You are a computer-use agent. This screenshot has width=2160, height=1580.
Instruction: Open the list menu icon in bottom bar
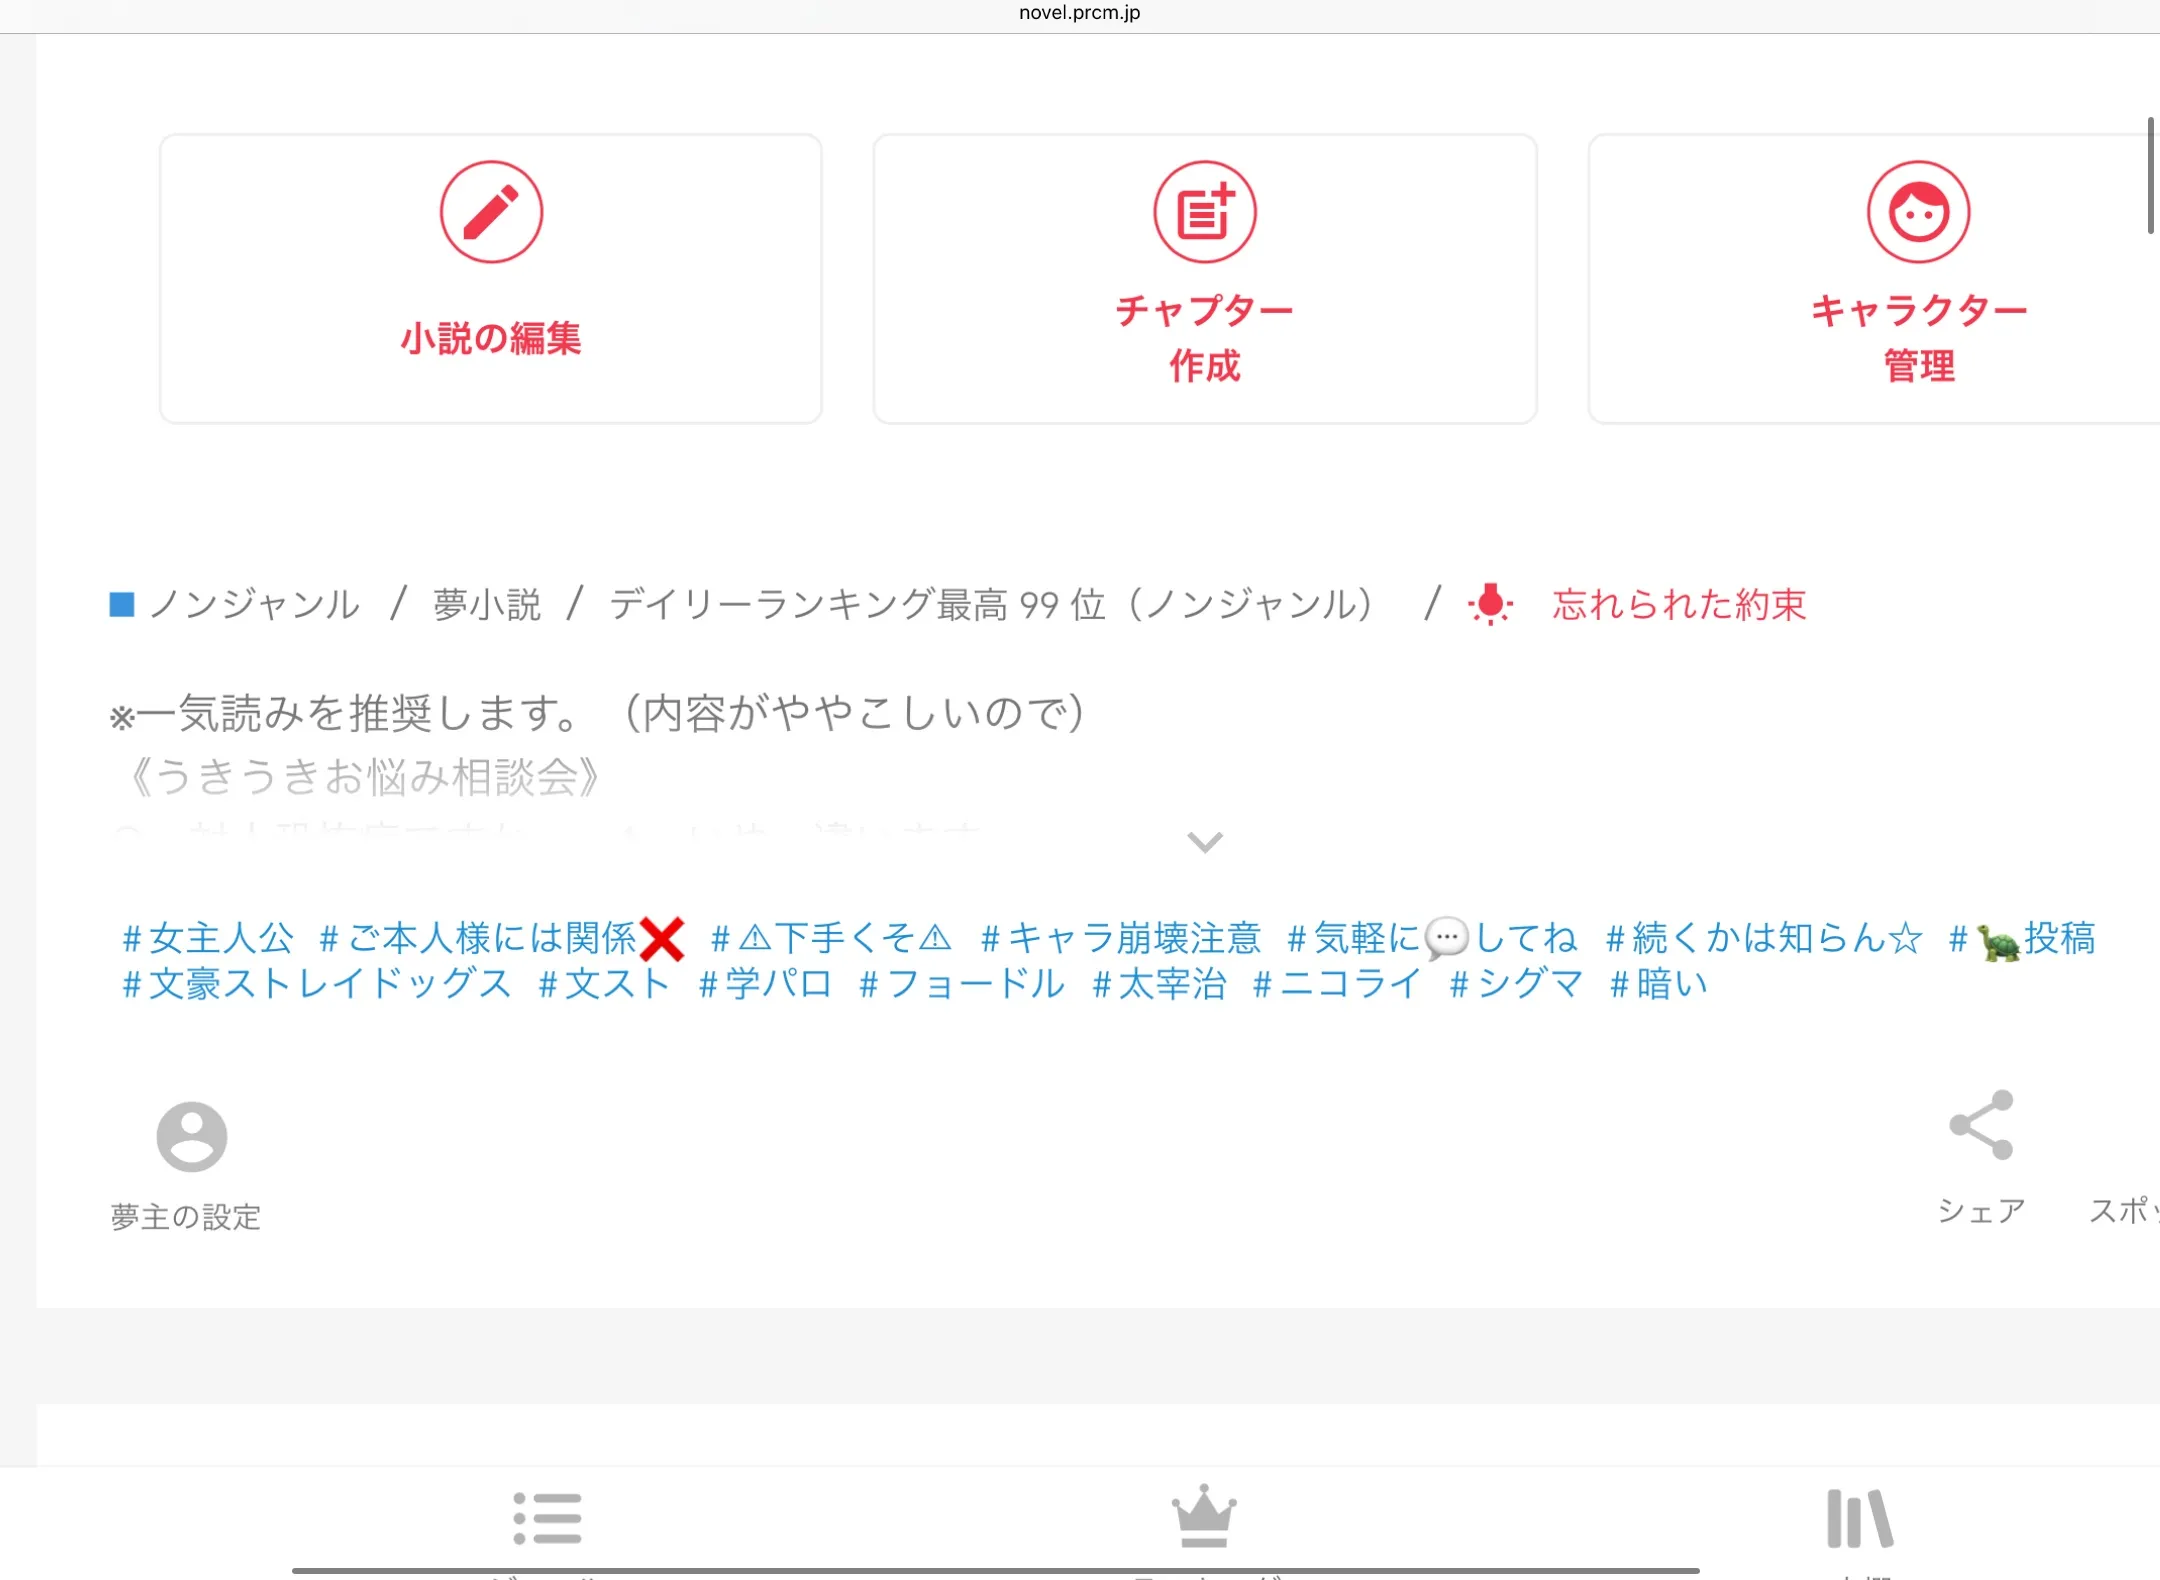coord(547,1518)
